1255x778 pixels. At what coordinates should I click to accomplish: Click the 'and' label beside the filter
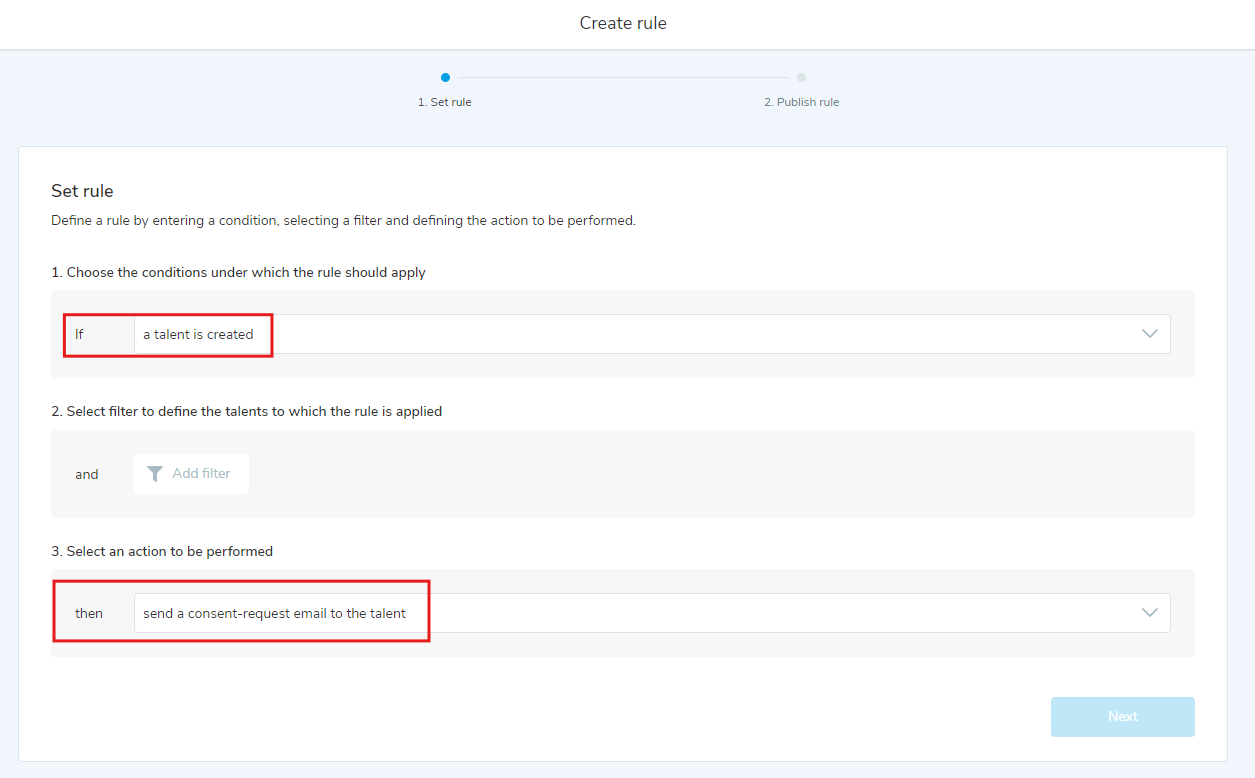pos(87,474)
